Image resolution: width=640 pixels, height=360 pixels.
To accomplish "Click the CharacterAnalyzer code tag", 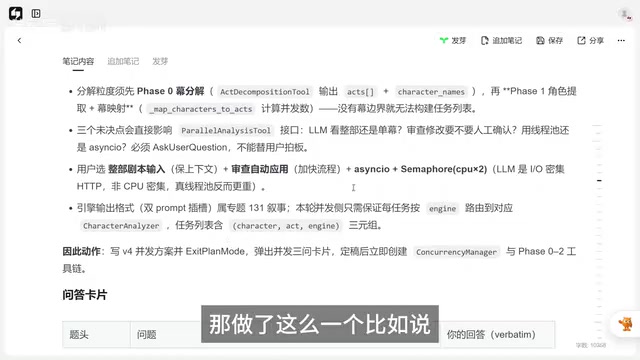I will [x=121, y=226].
